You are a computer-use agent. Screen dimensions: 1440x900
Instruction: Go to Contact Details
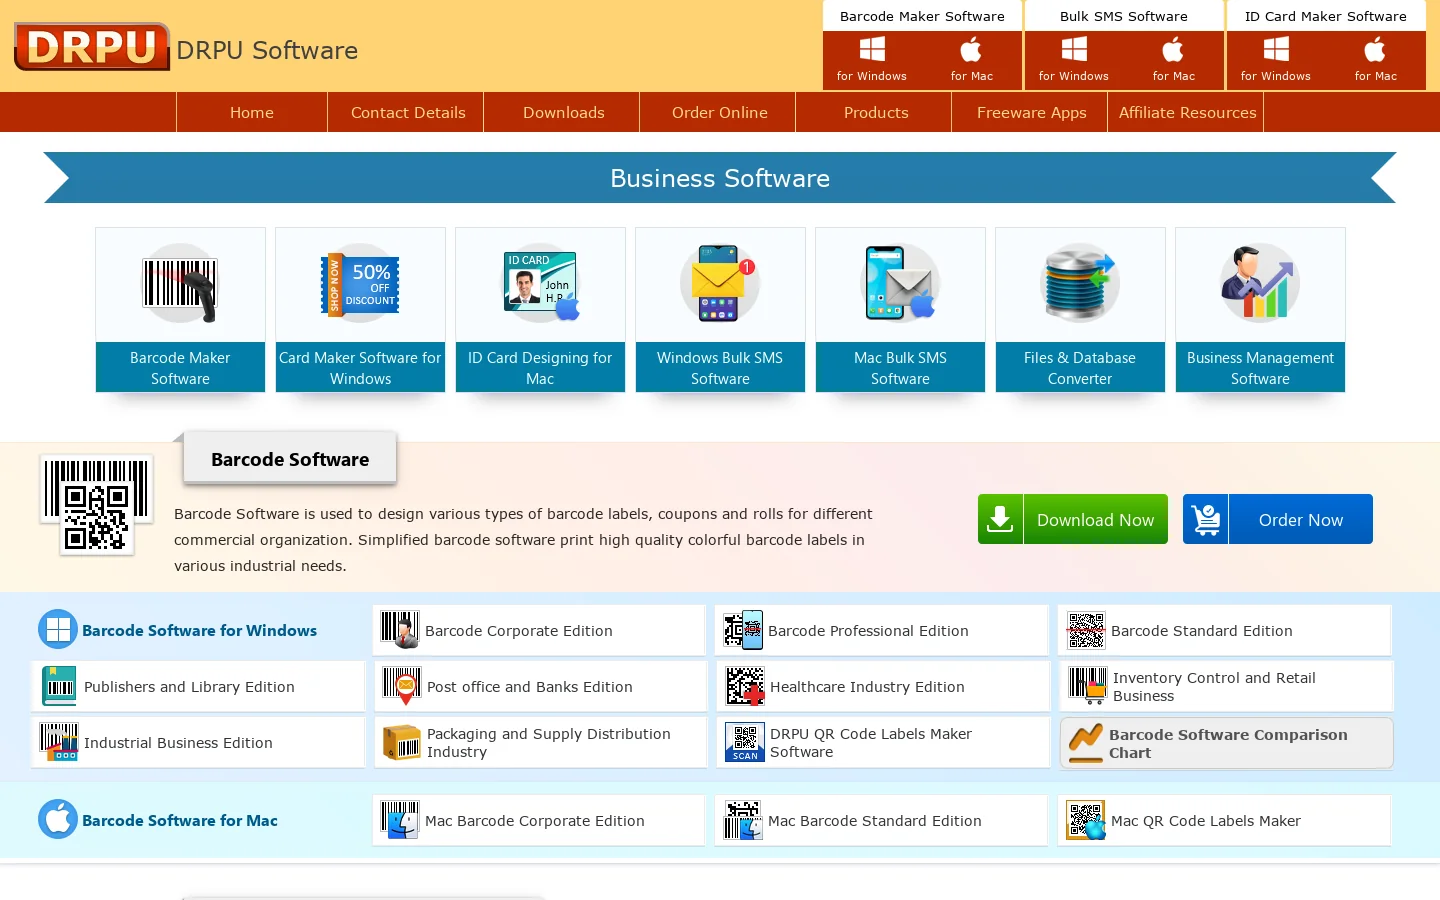tap(408, 112)
